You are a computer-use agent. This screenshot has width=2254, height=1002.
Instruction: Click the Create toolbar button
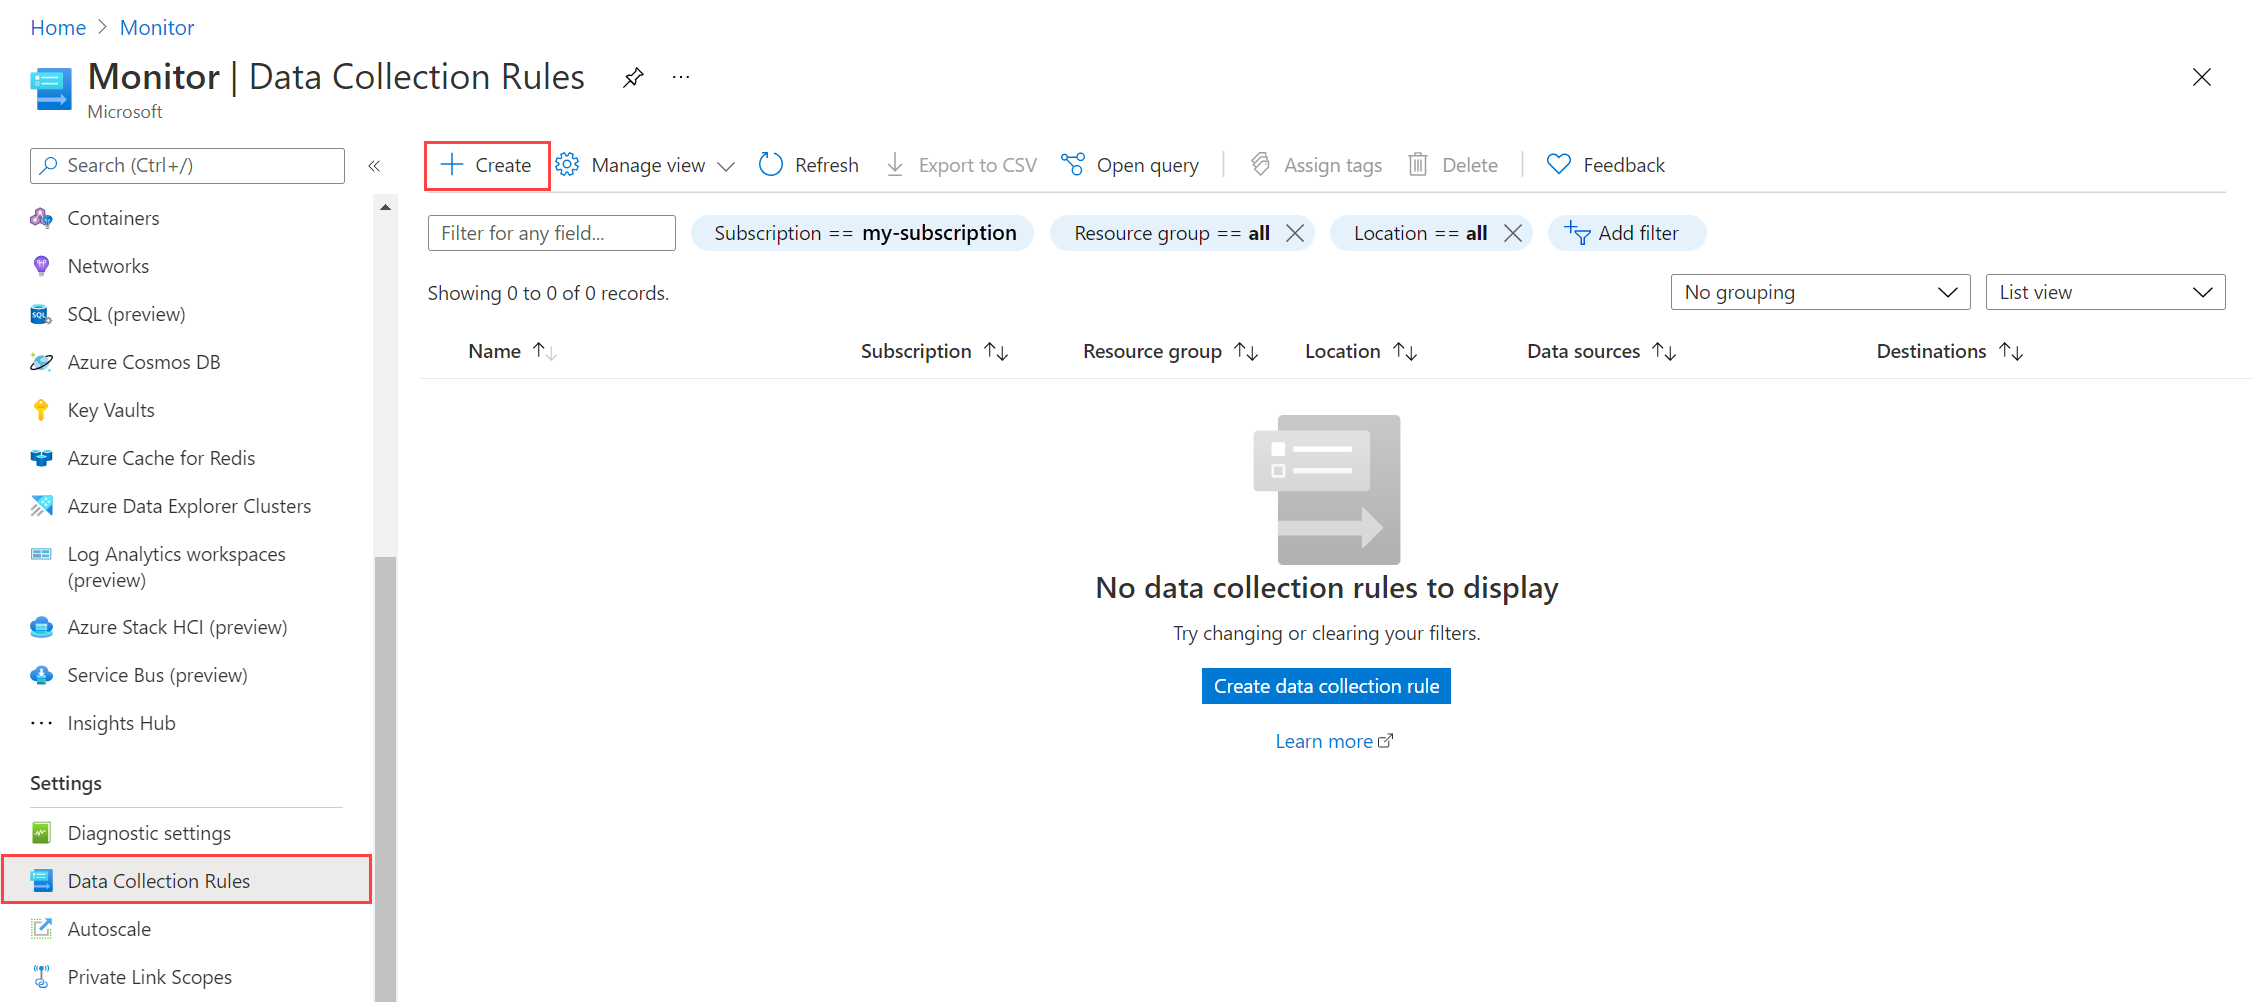[487, 165]
